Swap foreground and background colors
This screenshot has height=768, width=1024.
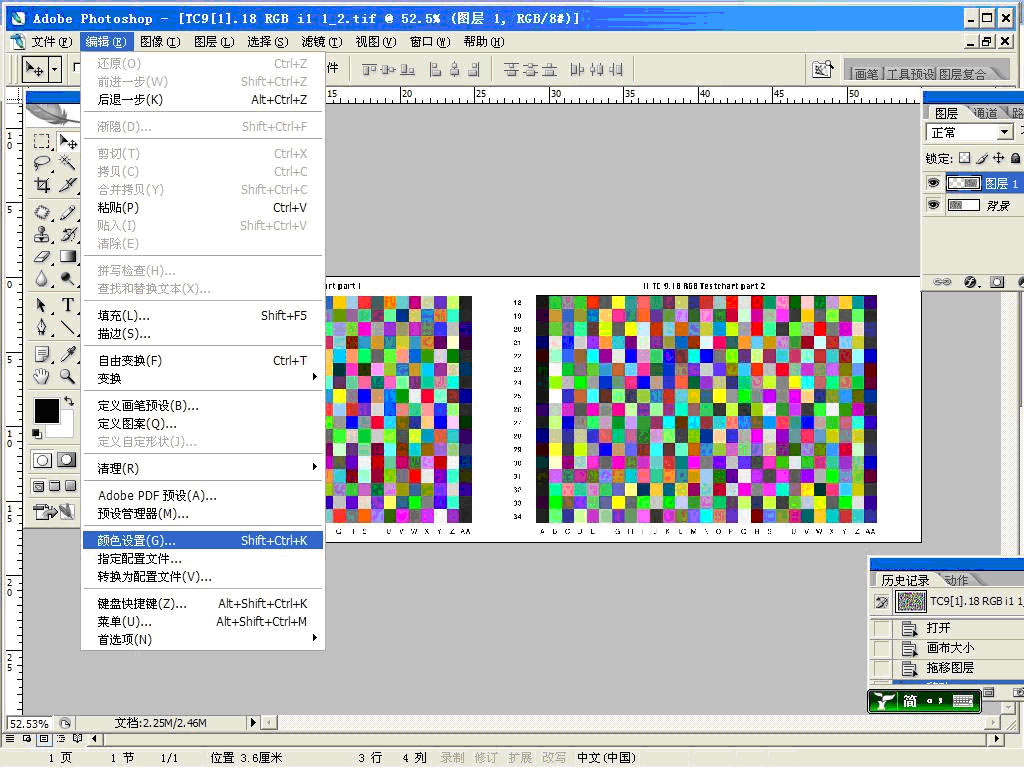(x=69, y=401)
